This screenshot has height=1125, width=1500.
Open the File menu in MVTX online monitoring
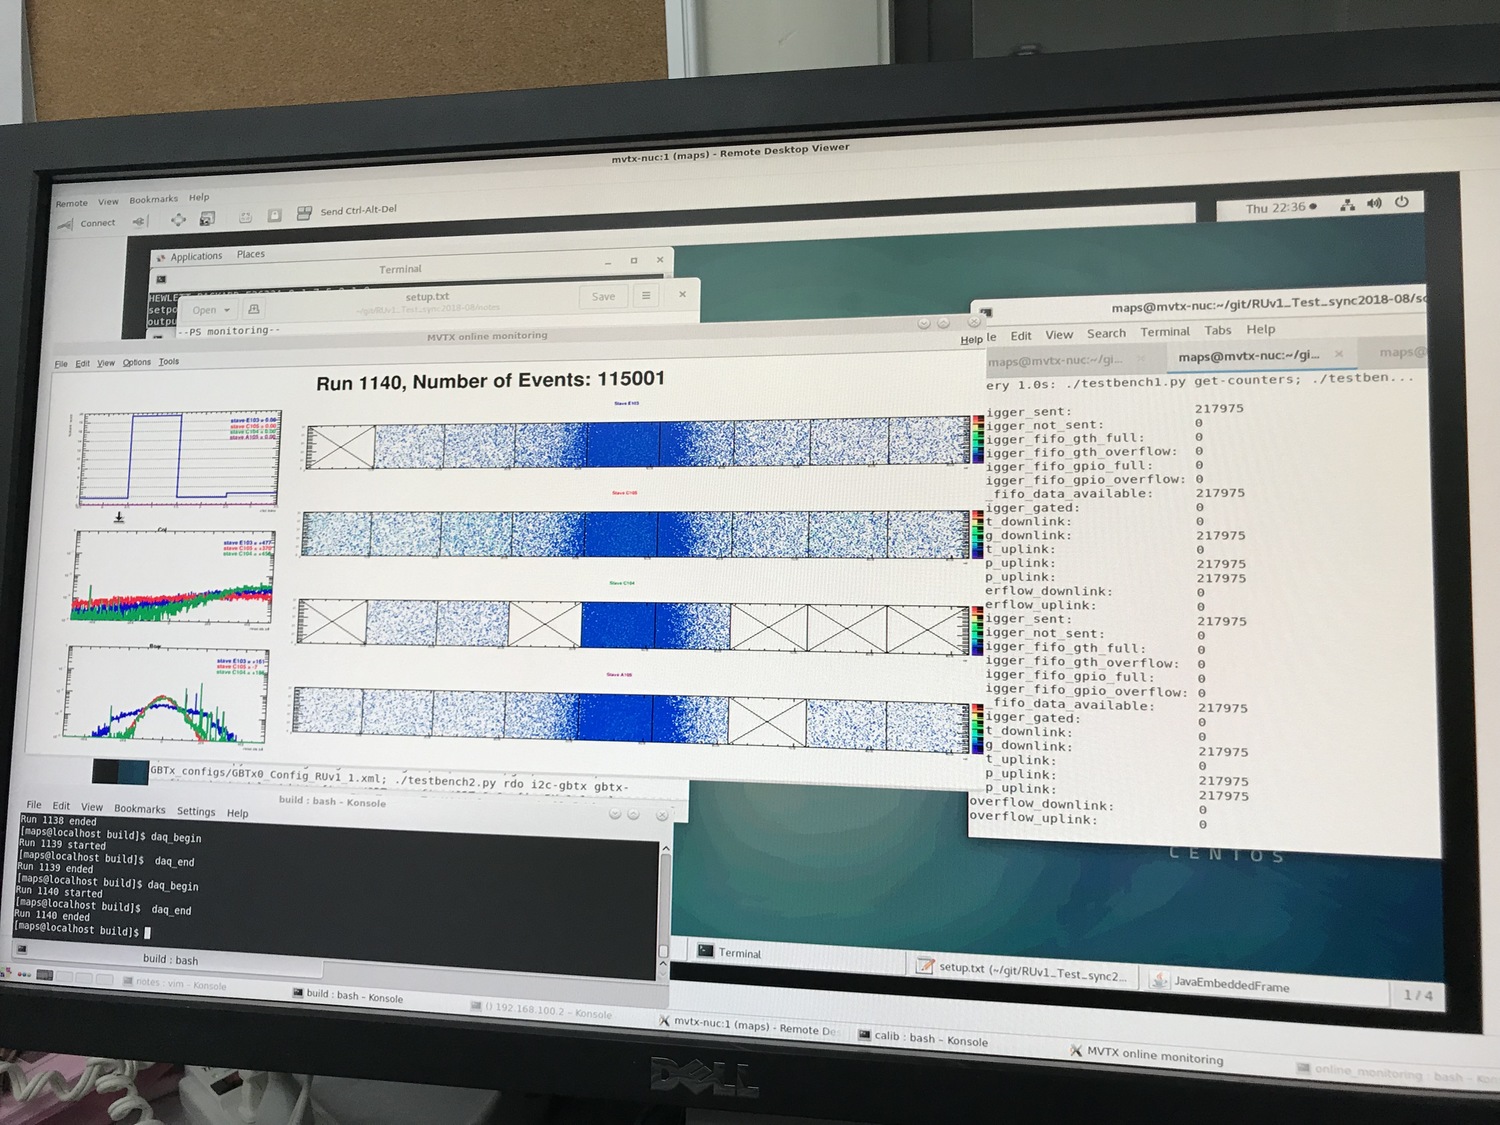click(61, 364)
